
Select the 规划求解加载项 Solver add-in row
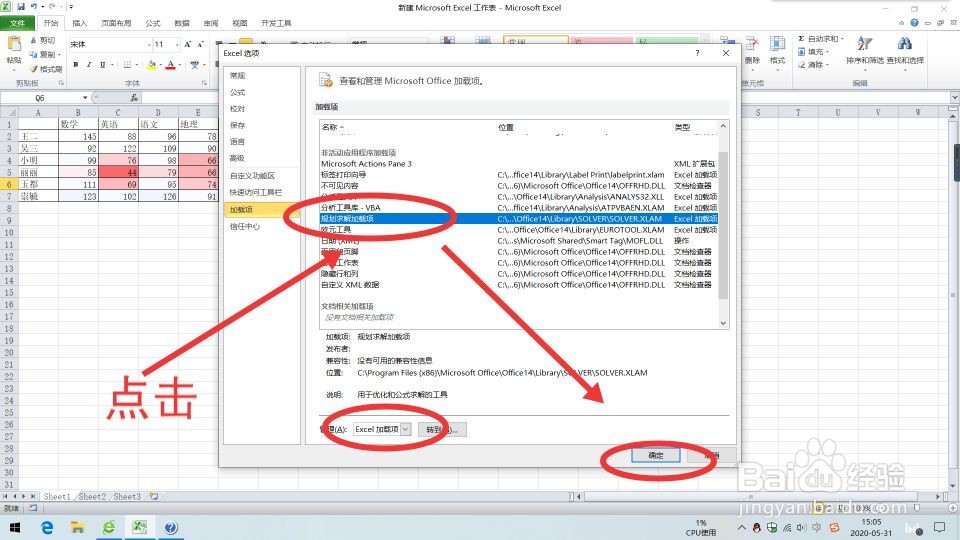coord(519,219)
